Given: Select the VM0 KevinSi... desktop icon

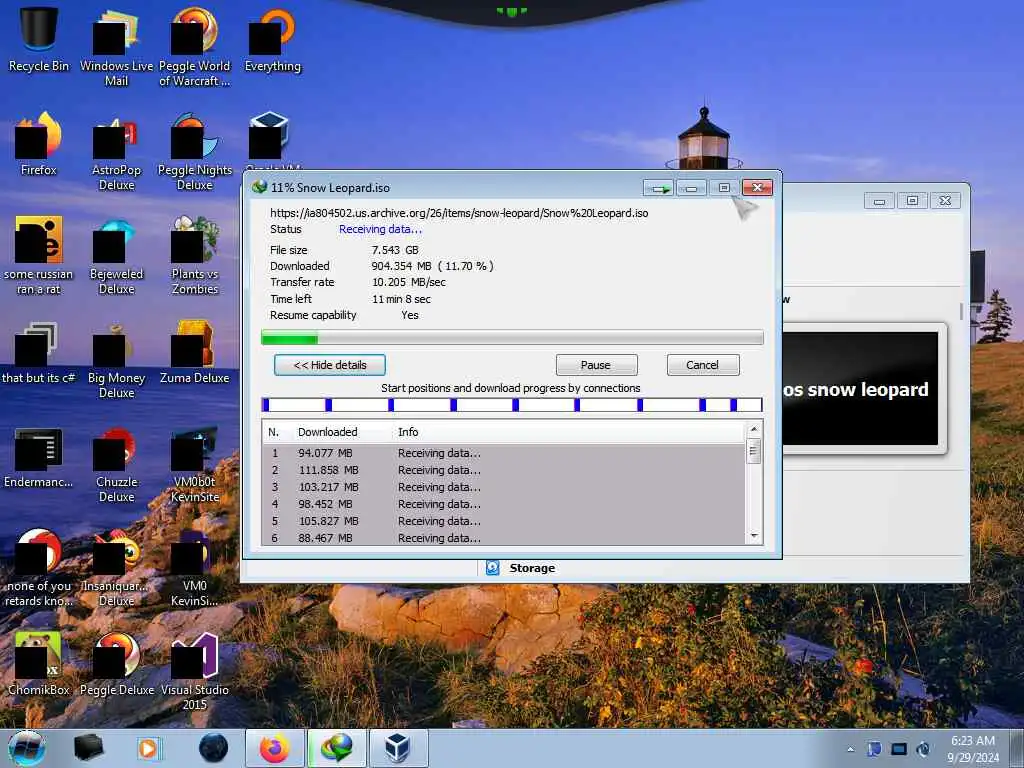Looking at the screenshot, I should (195, 568).
